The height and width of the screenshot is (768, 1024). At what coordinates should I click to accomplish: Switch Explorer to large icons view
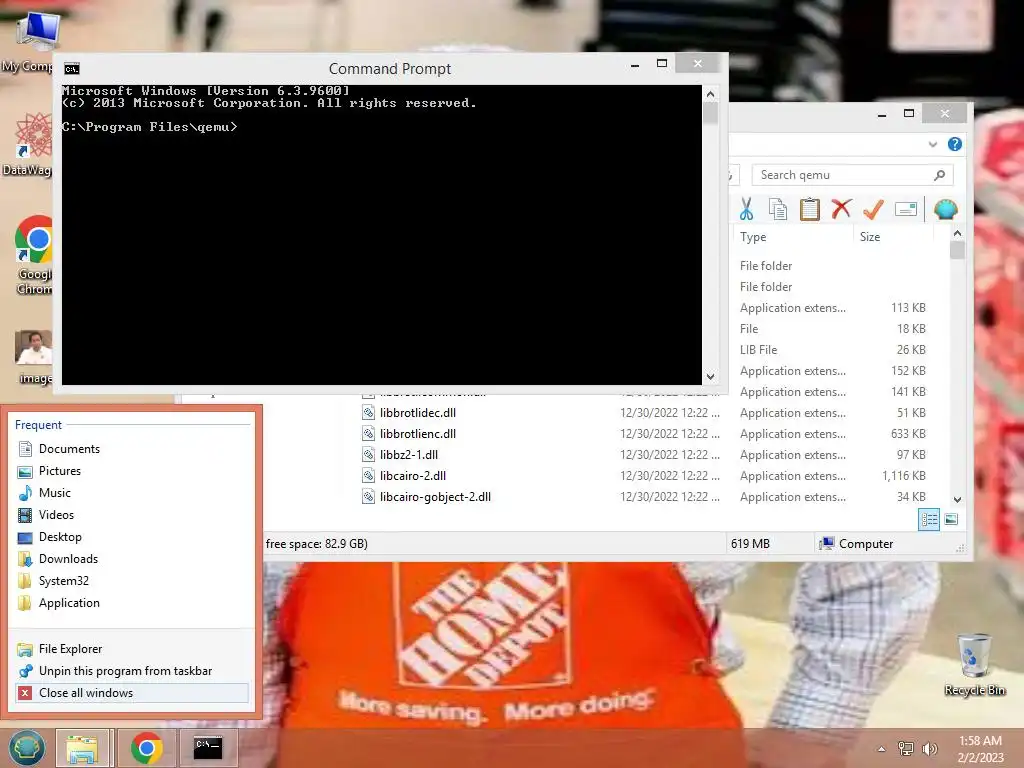click(952, 519)
